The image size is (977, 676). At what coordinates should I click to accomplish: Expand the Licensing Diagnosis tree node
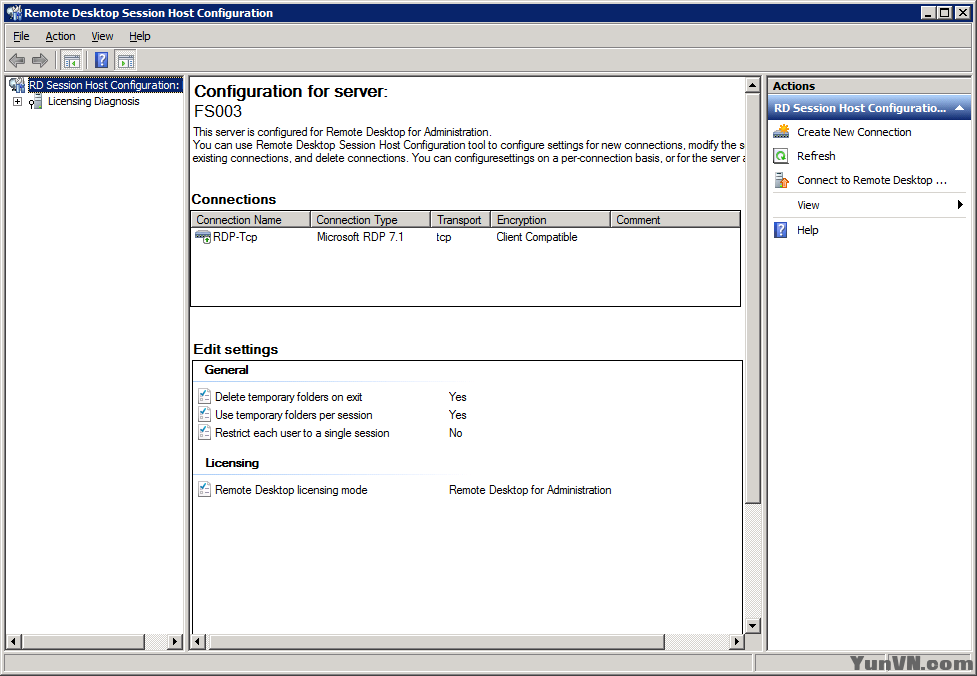coord(17,102)
